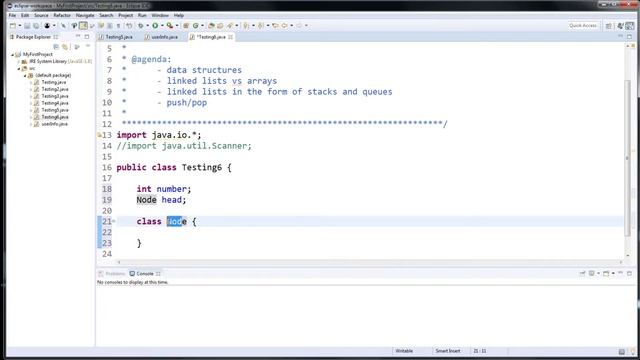This screenshot has width=640, height=360.
Task: Click the editor vertical scrollbar
Action: [627, 158]
